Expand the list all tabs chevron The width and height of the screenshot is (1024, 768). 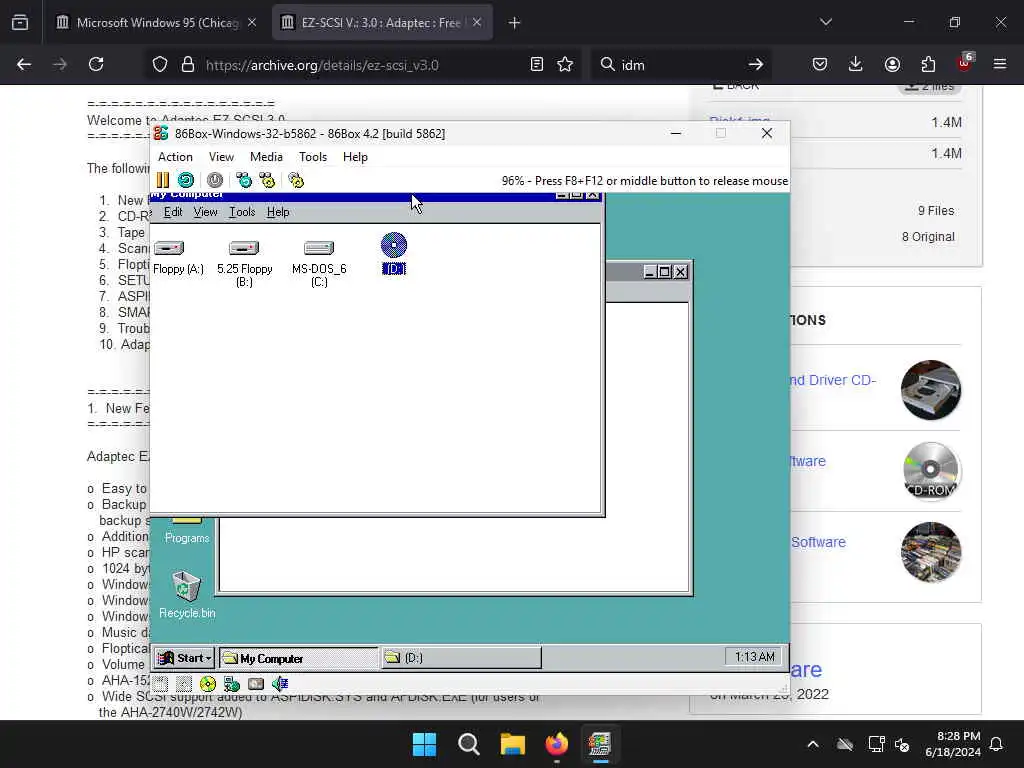825,22
